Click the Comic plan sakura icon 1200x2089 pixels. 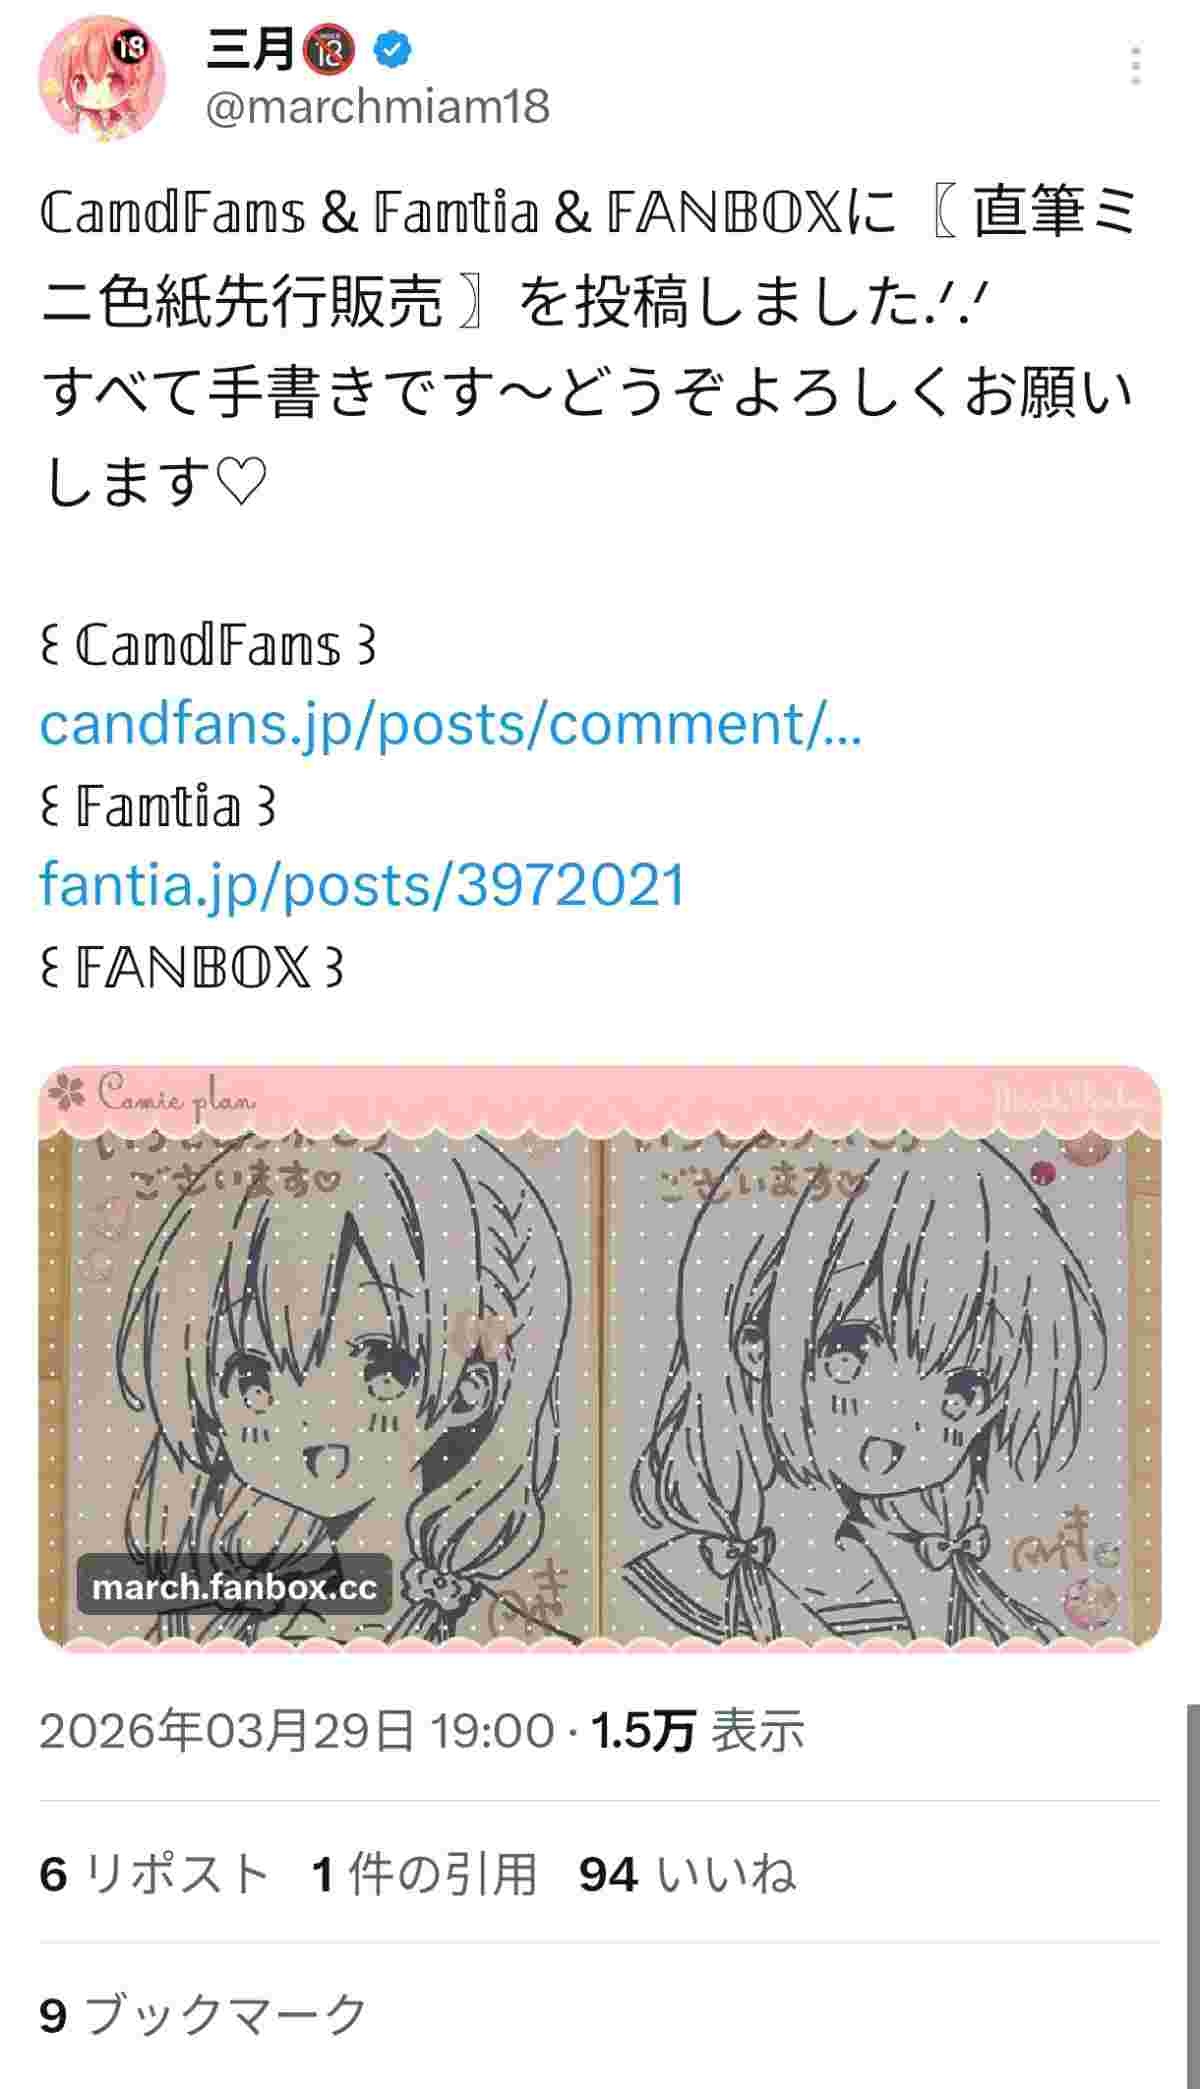67,1095
